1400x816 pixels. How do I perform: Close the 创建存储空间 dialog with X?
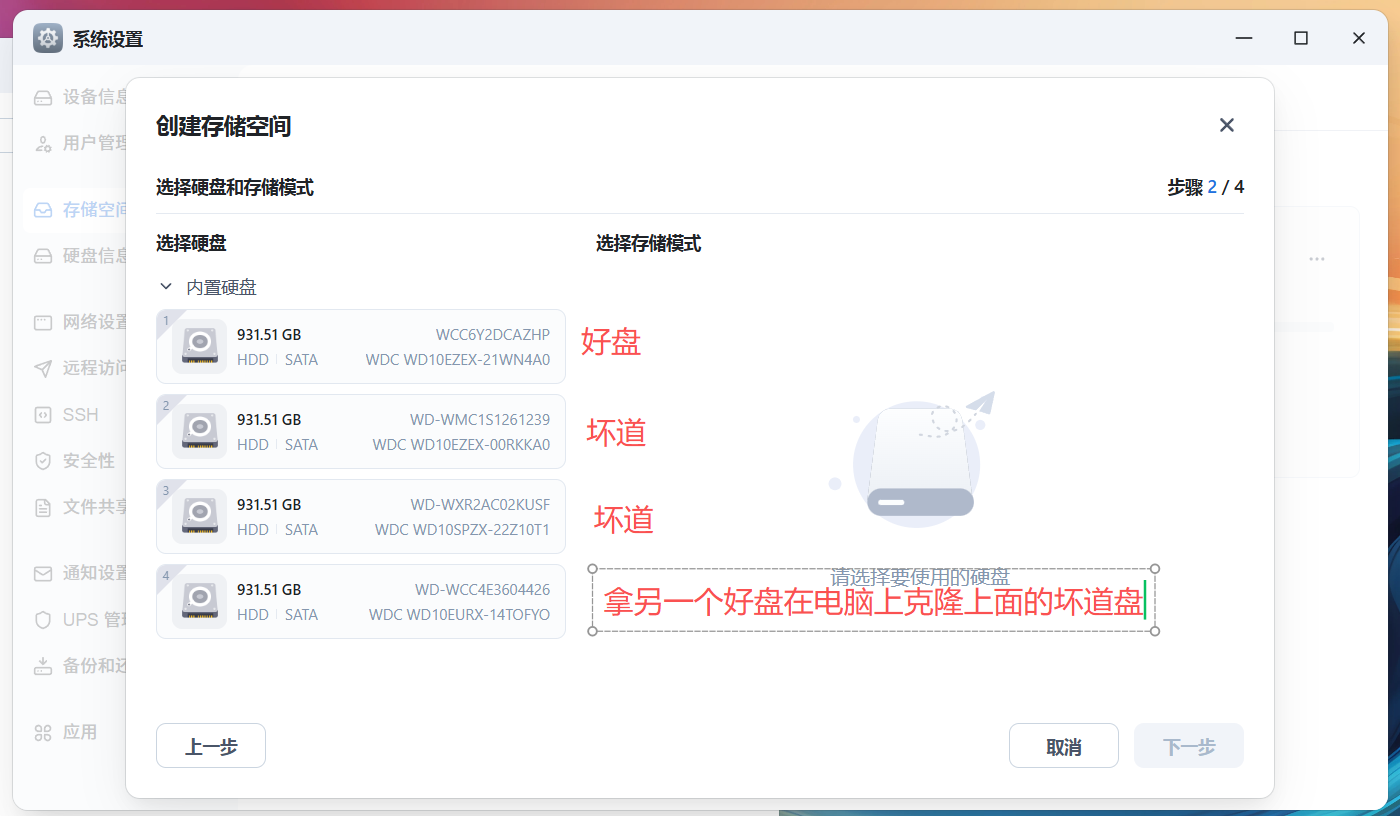coord(1227,125)
